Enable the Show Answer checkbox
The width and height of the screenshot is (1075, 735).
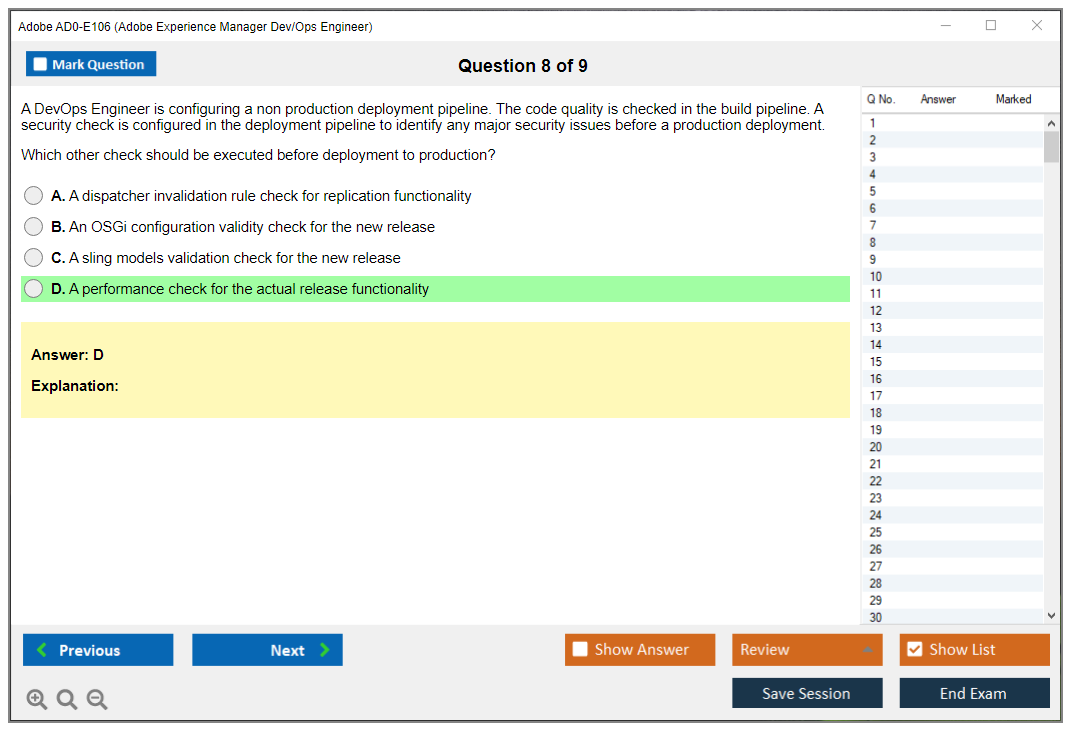point(580,650)
